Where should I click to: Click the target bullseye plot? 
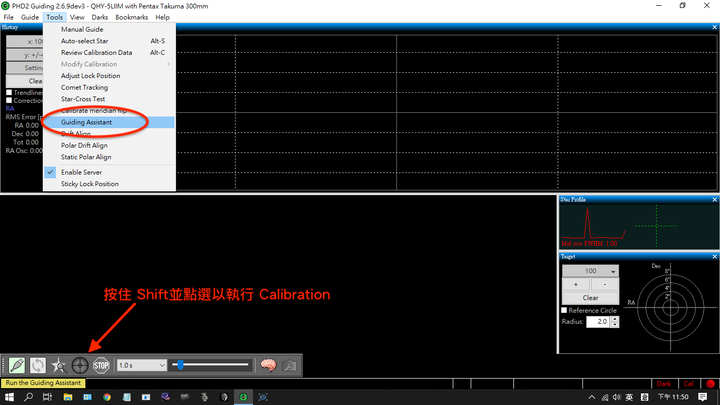670,308
